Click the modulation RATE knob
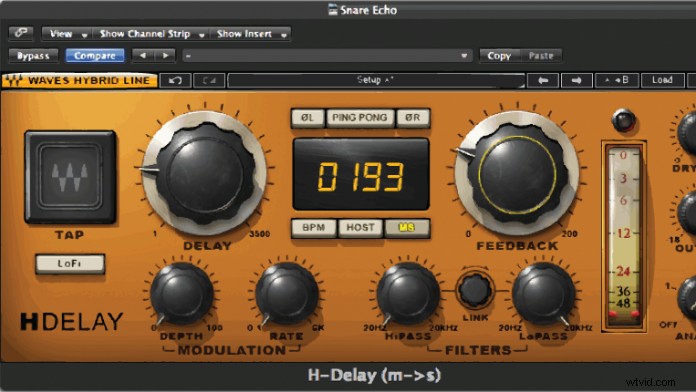 [286, 293]
